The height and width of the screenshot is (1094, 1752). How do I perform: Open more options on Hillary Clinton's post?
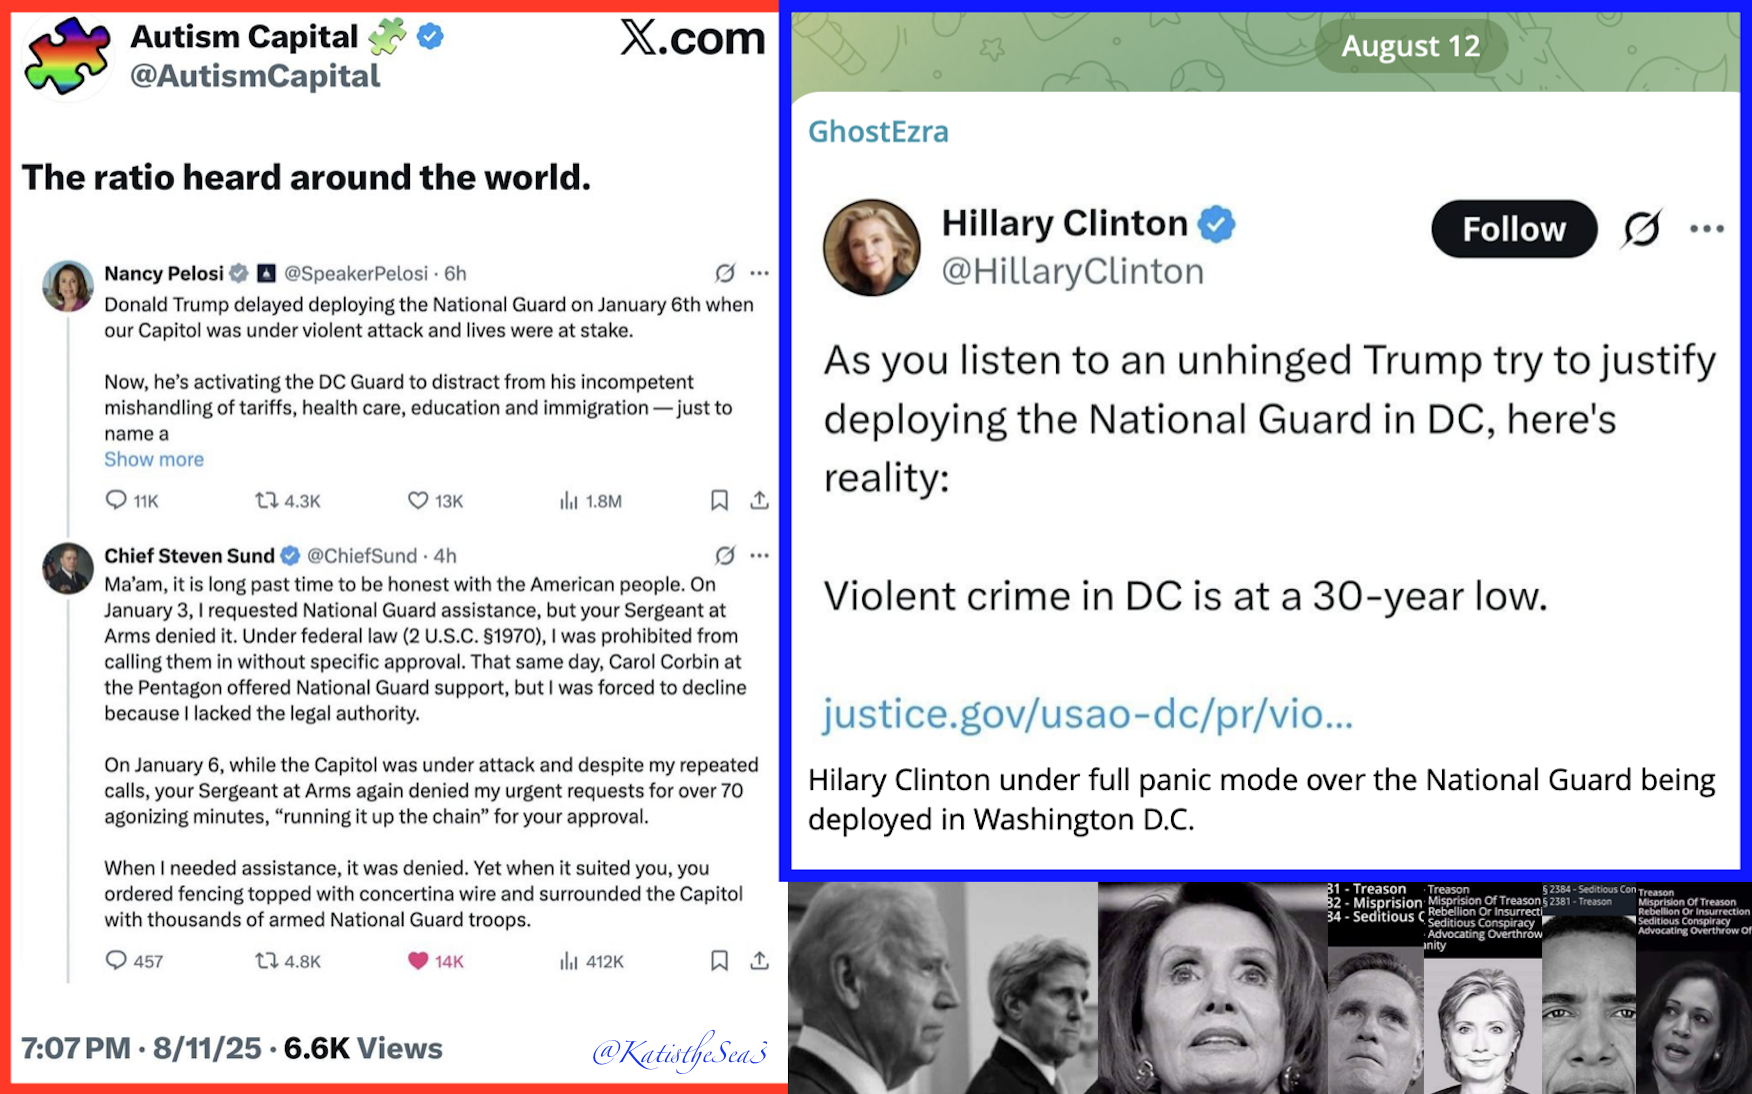pyautogui.click(x=1706, y=229)
